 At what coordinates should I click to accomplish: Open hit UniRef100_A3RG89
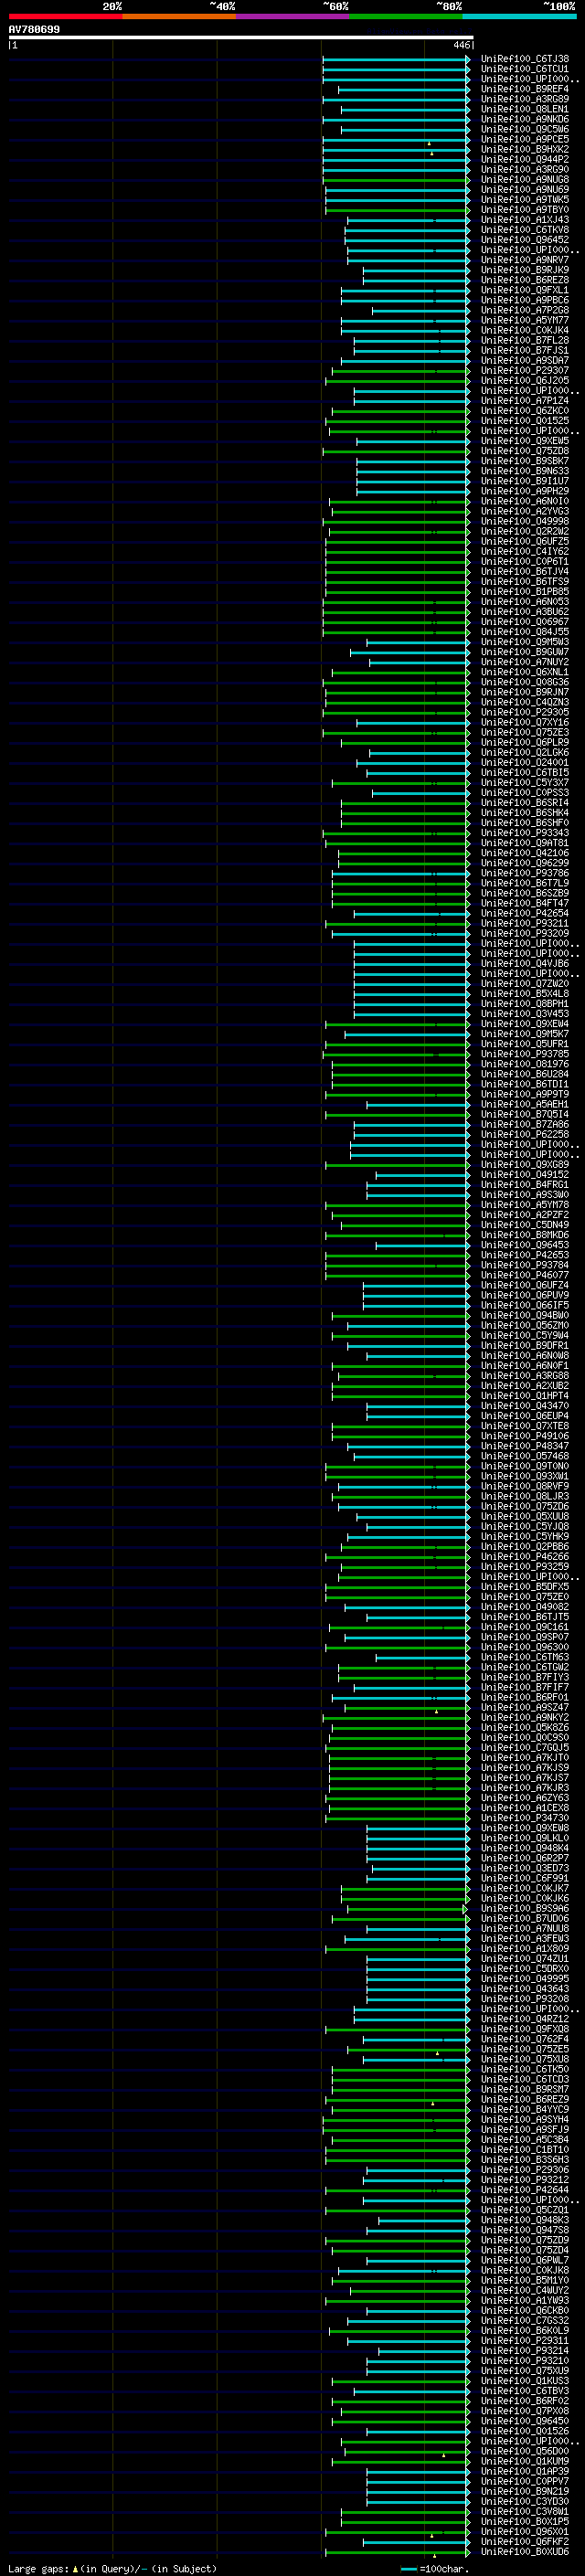[x=525, y=99]
